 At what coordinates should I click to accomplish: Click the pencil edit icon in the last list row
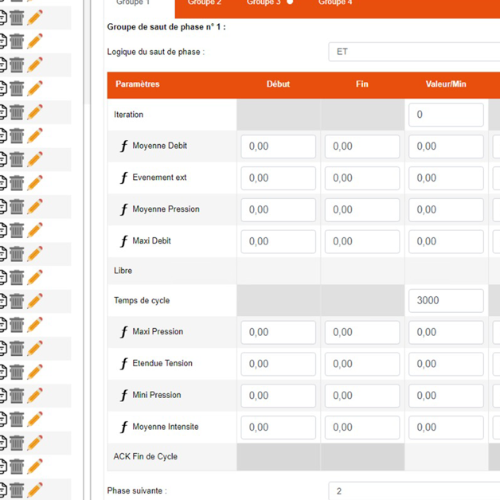pos(35,490)
